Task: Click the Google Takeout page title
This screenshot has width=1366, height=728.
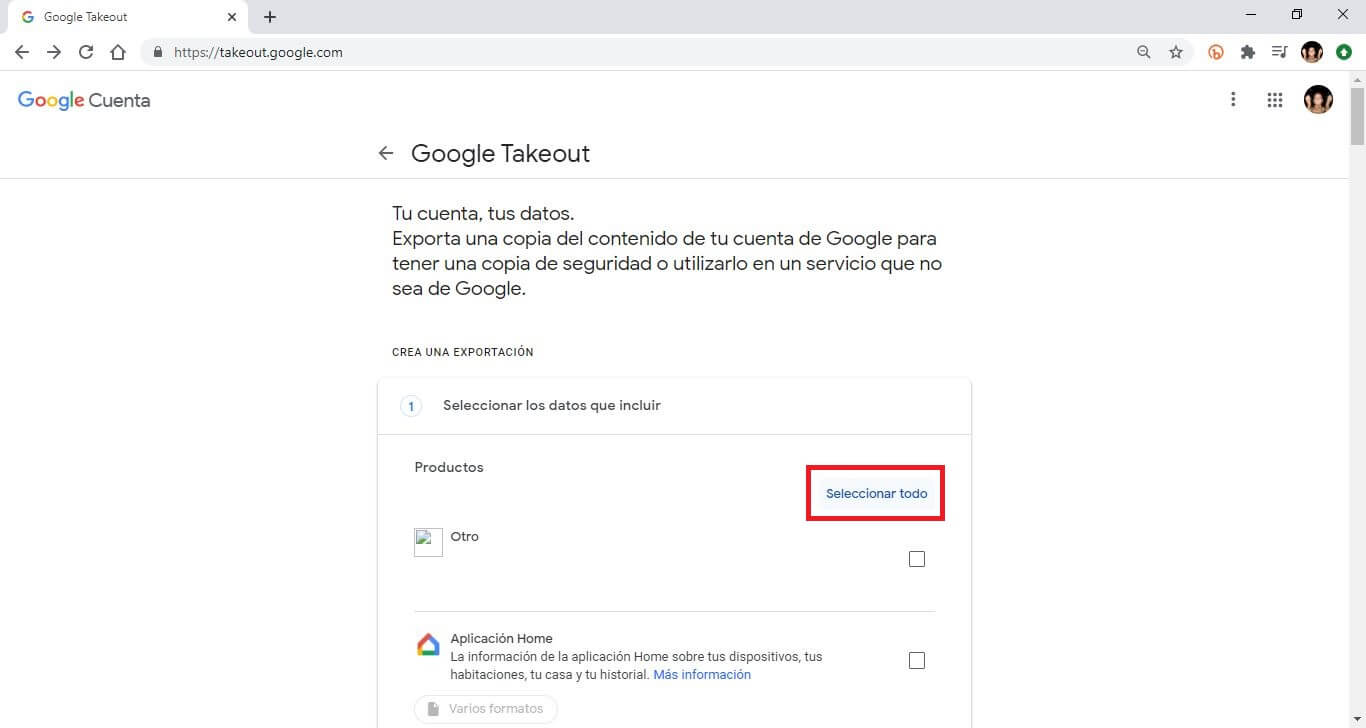Action: (x=501, y=153)
